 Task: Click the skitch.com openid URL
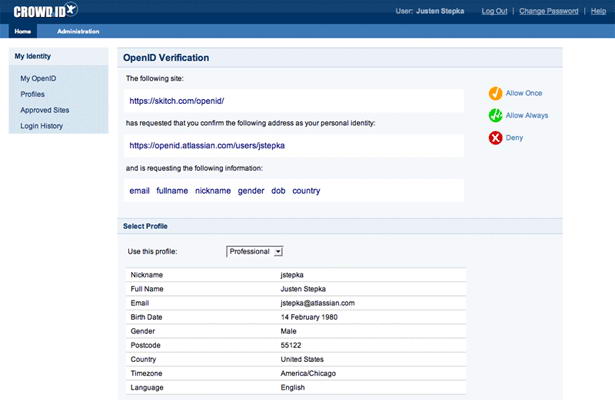(176, 101)
